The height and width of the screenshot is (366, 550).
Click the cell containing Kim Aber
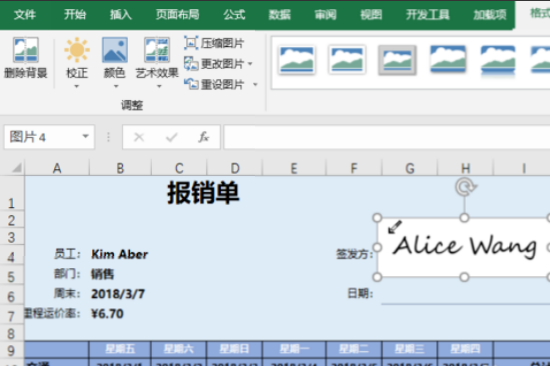click(x=119, y=254)
